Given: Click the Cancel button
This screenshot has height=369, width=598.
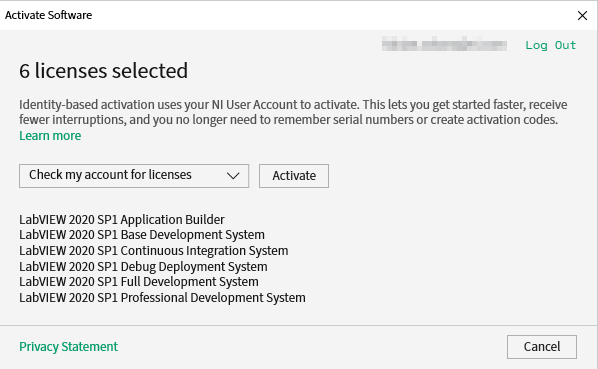Looking at the screenshot, I should pyautogui.click(x=542, y=347).
